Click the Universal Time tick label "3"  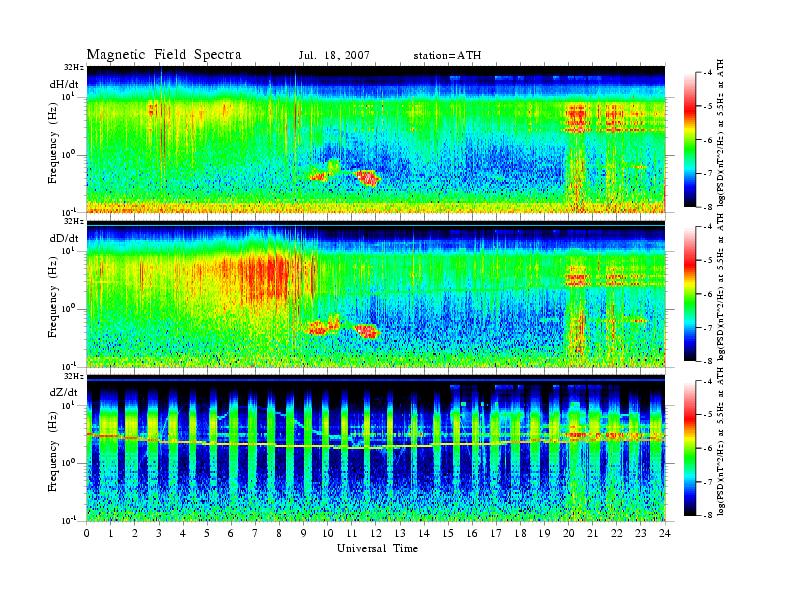tap(159, 534)
